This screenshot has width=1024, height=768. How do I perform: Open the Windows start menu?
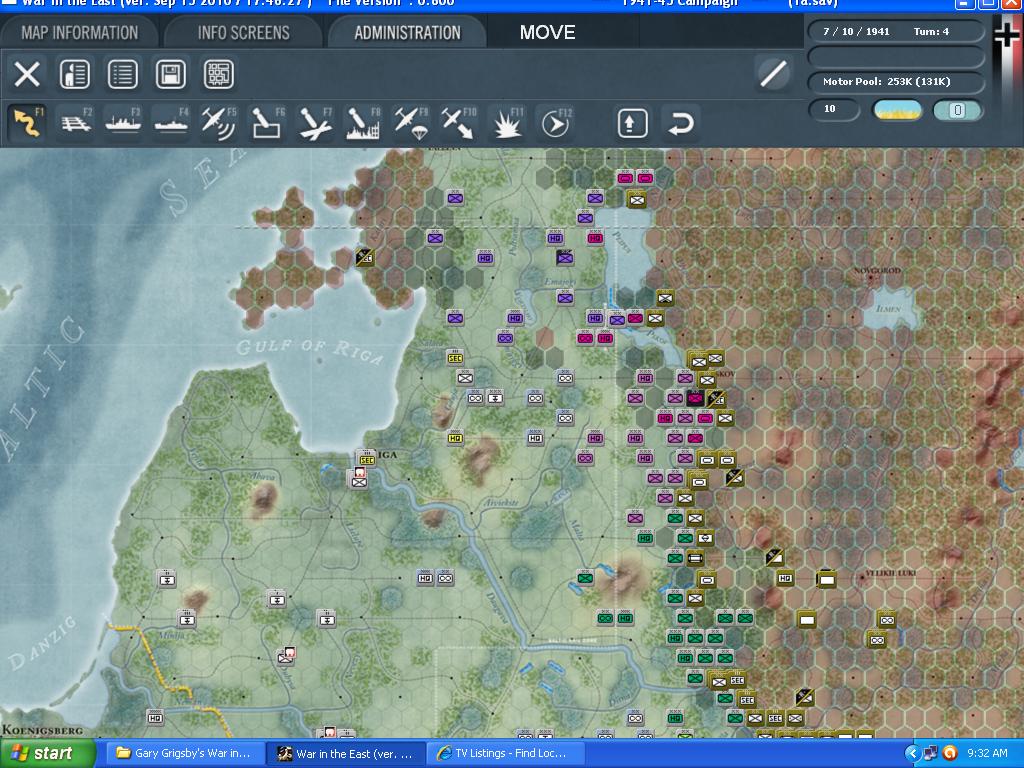tap(48, 753)
